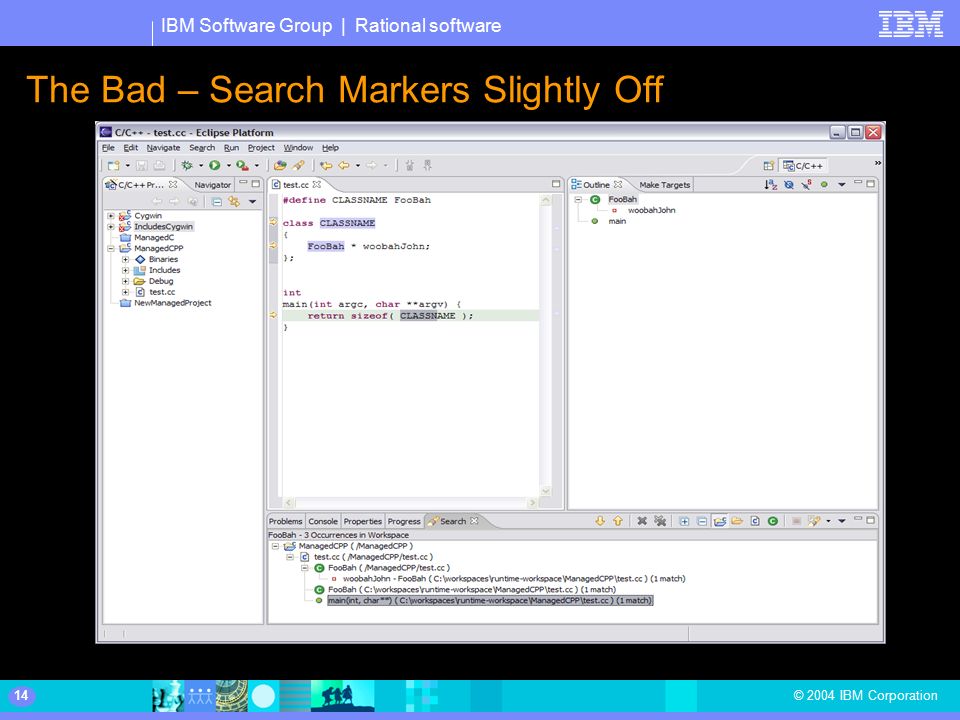Click the Open Perspective icon

768,166
